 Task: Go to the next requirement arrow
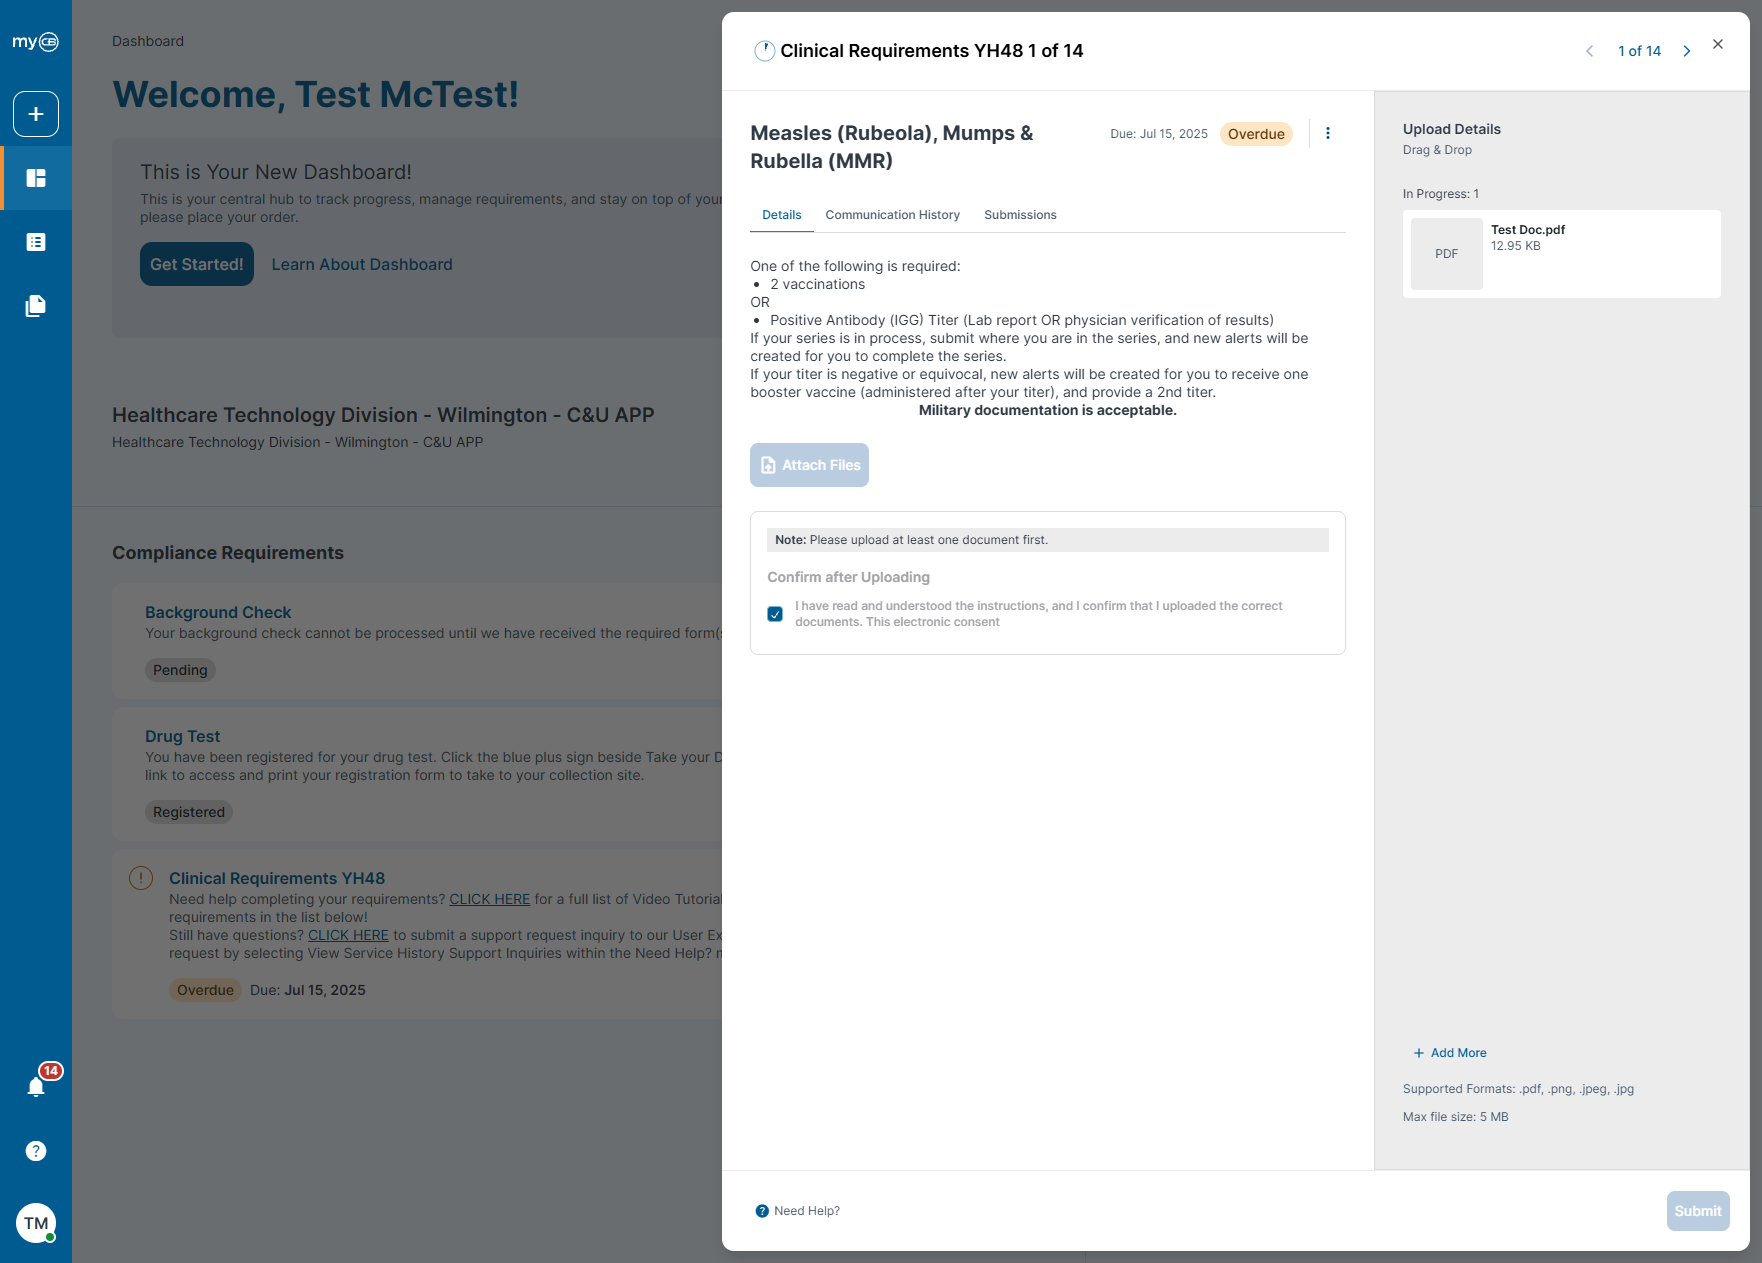1687,51
